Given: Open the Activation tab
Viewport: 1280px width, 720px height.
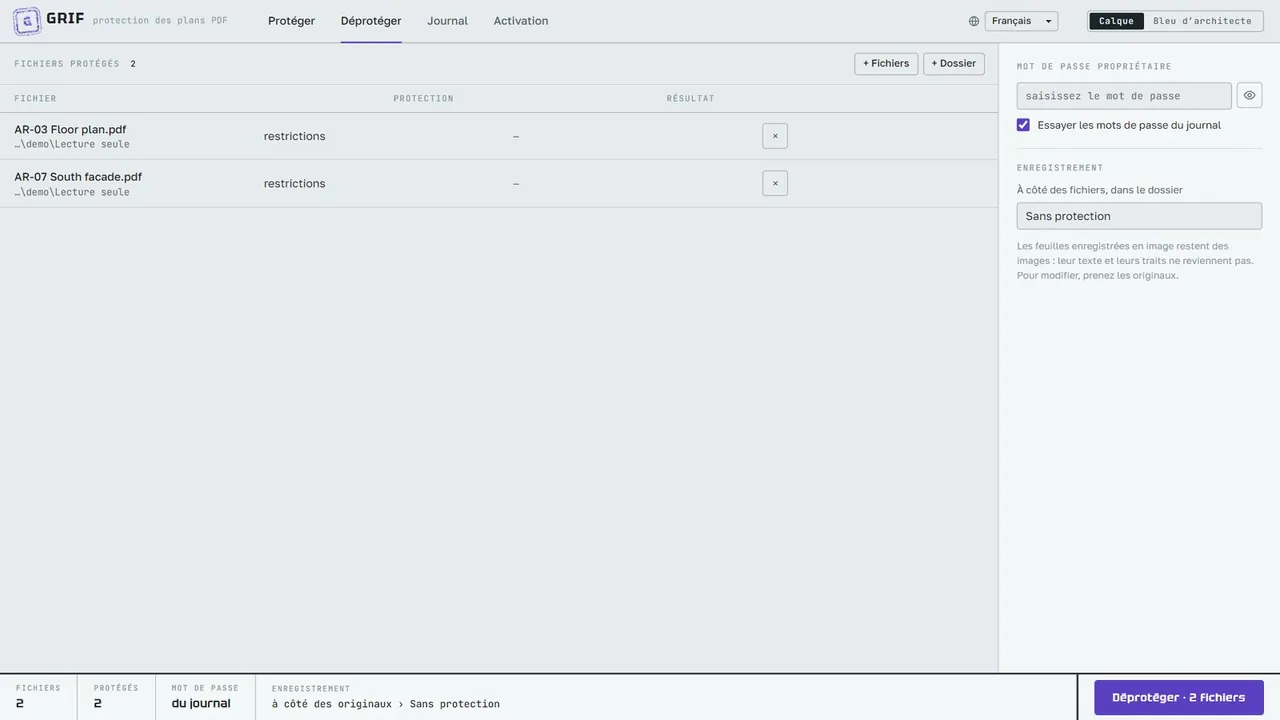Looking at the screenshot, I should coord(521,21).
